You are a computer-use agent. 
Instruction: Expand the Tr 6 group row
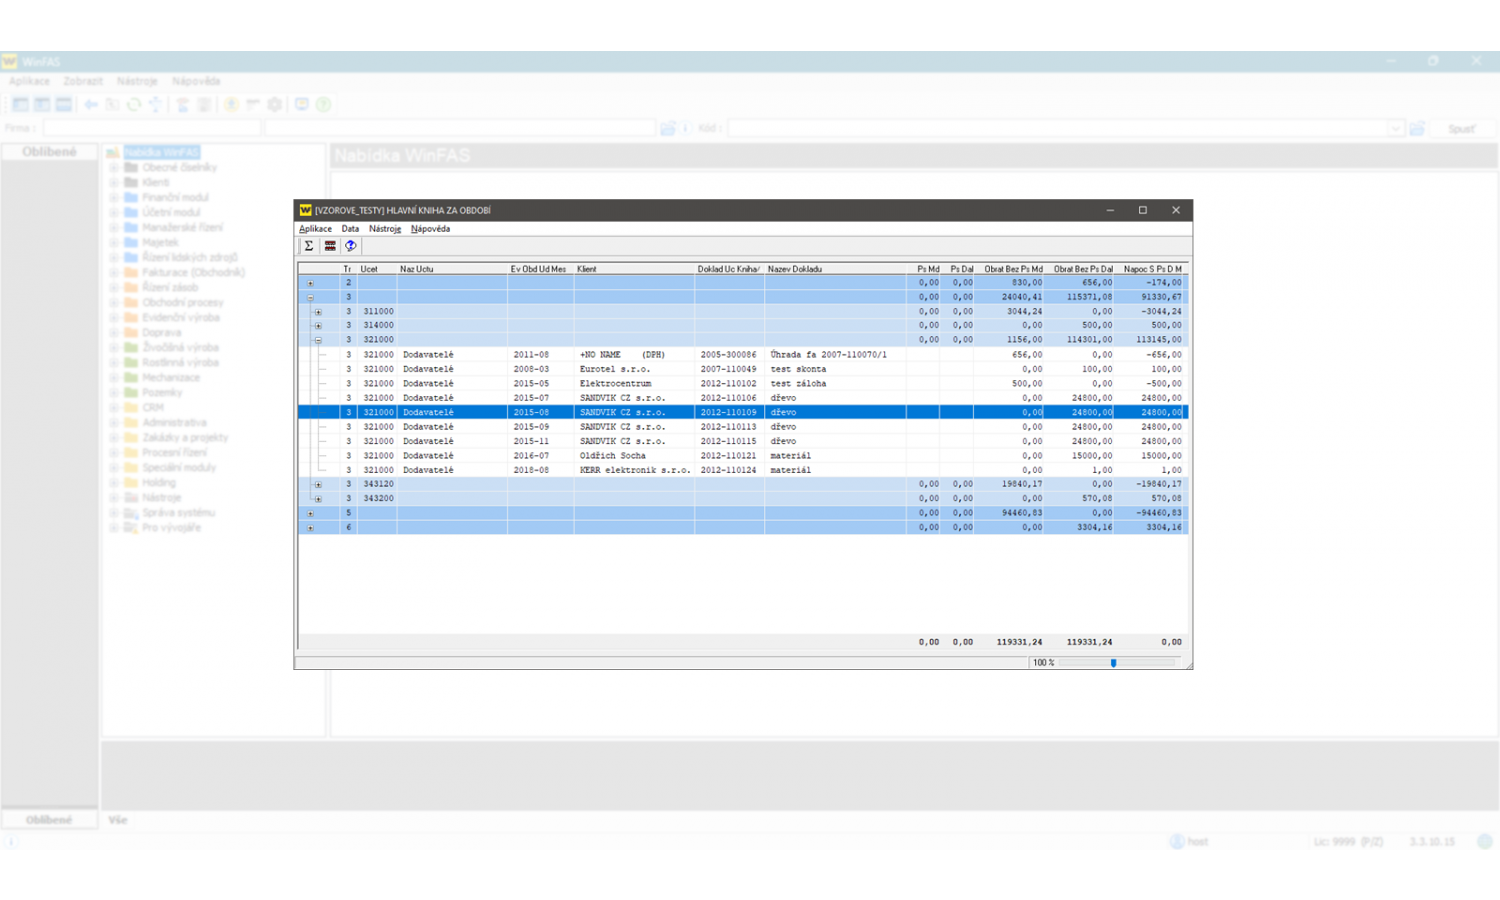[310, 527]
